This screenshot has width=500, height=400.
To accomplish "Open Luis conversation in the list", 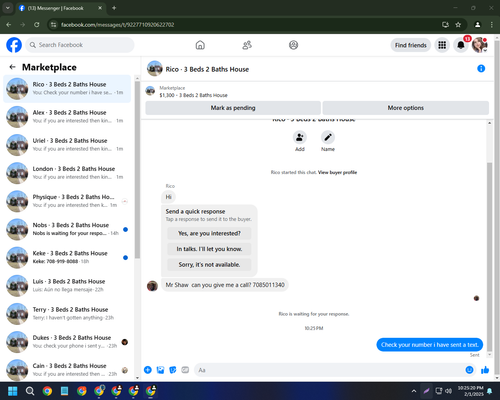I will (x=67, y=286).
